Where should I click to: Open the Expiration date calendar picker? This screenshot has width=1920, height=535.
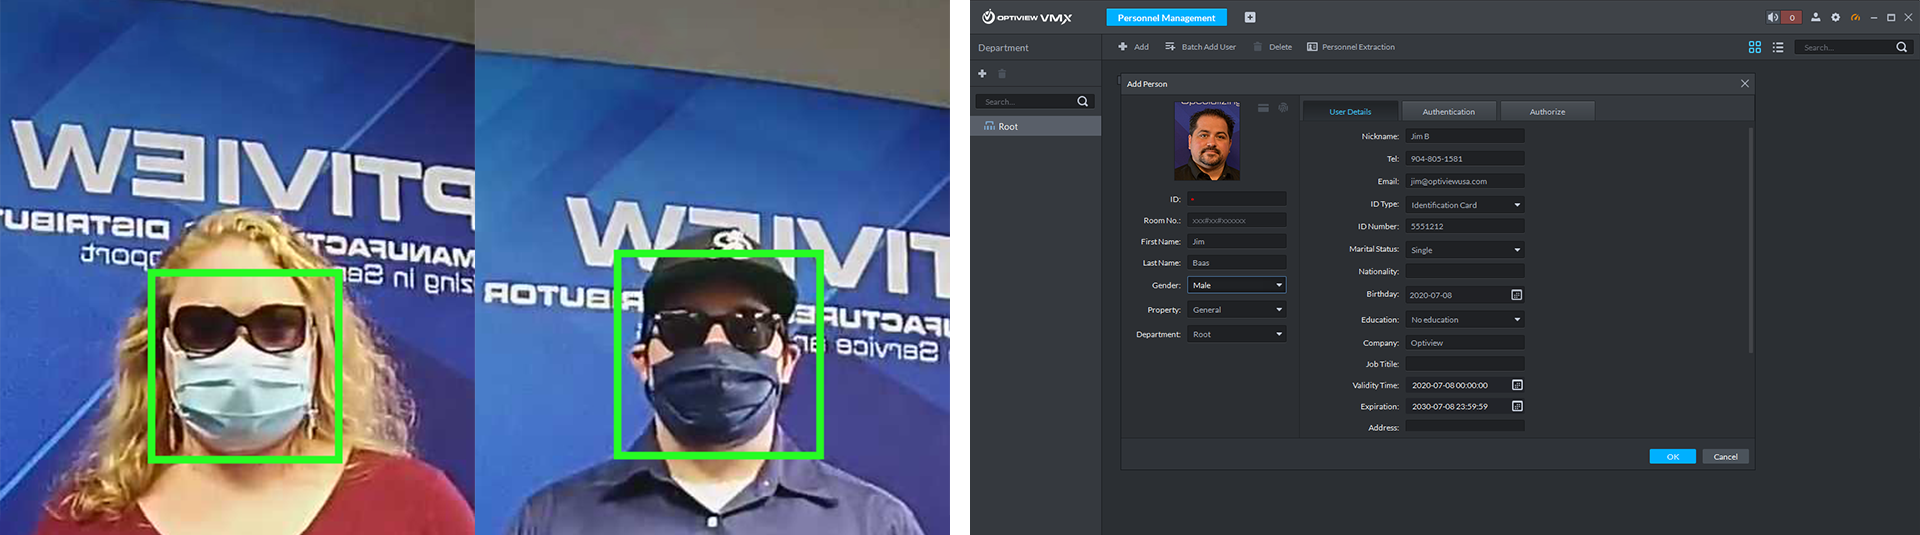1516,406
